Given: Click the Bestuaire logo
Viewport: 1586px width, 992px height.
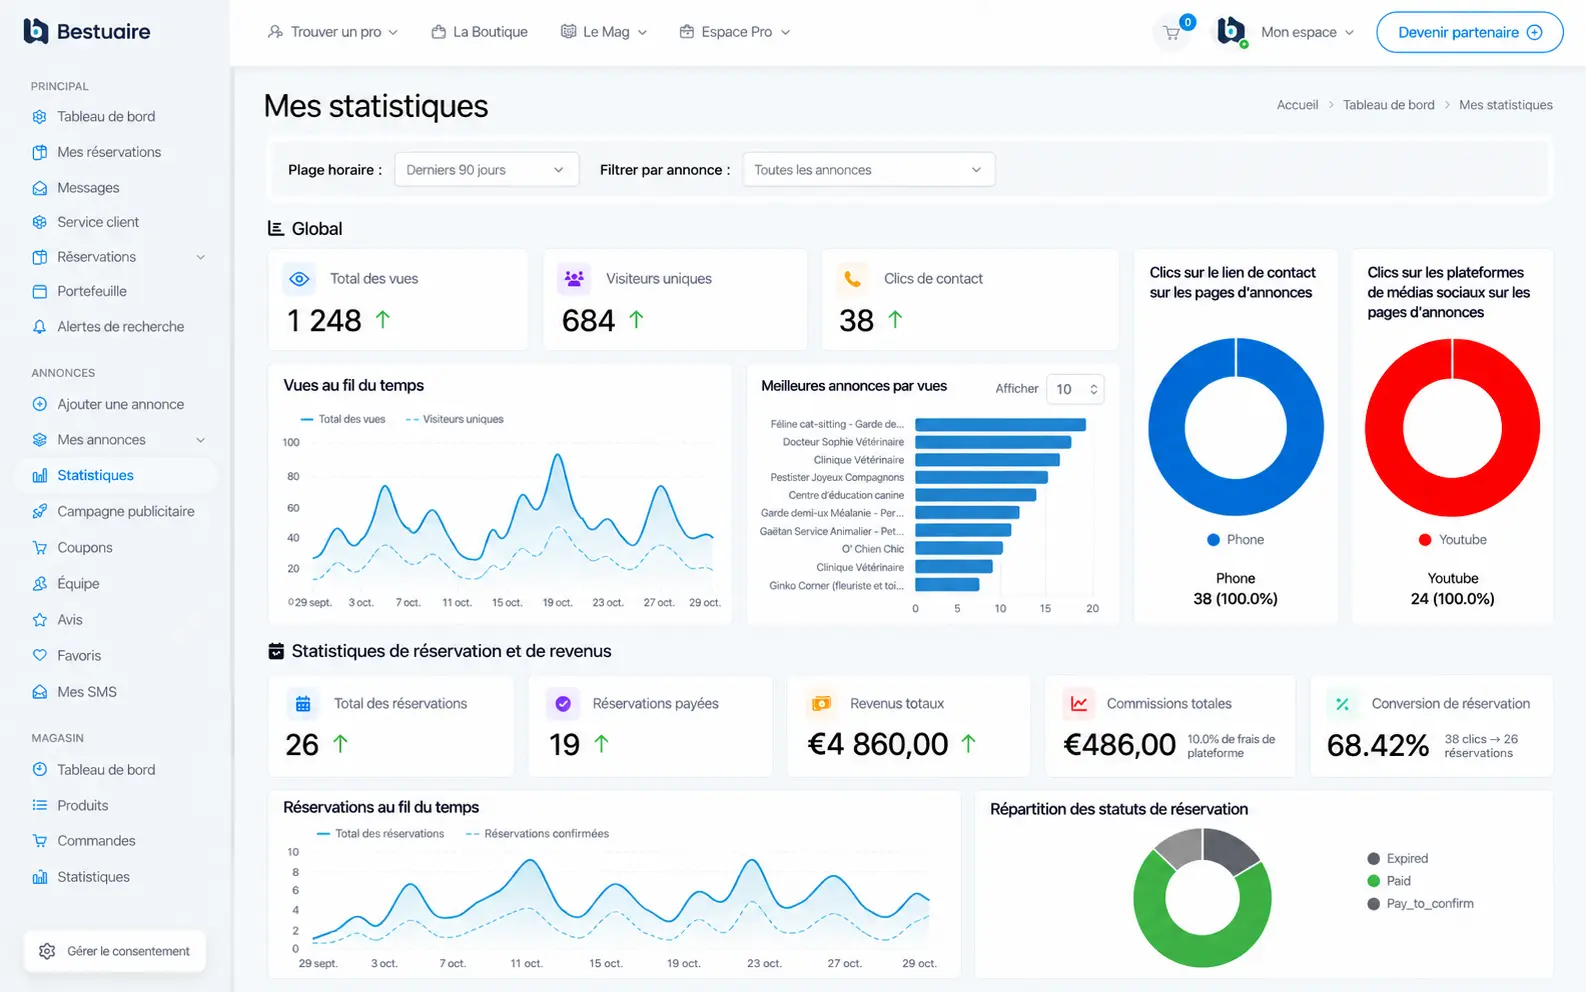Looking at the screenshot, I should click(x=87, y=31).
